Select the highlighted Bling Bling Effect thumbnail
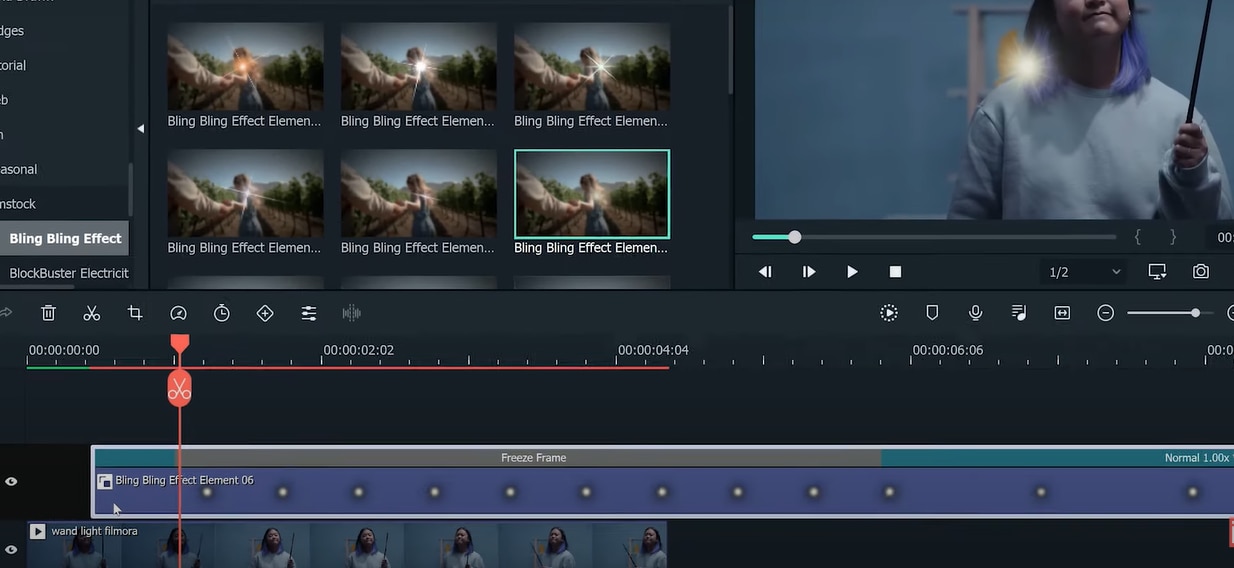This screenshot has width=1234, height=568. coord(592,194)
